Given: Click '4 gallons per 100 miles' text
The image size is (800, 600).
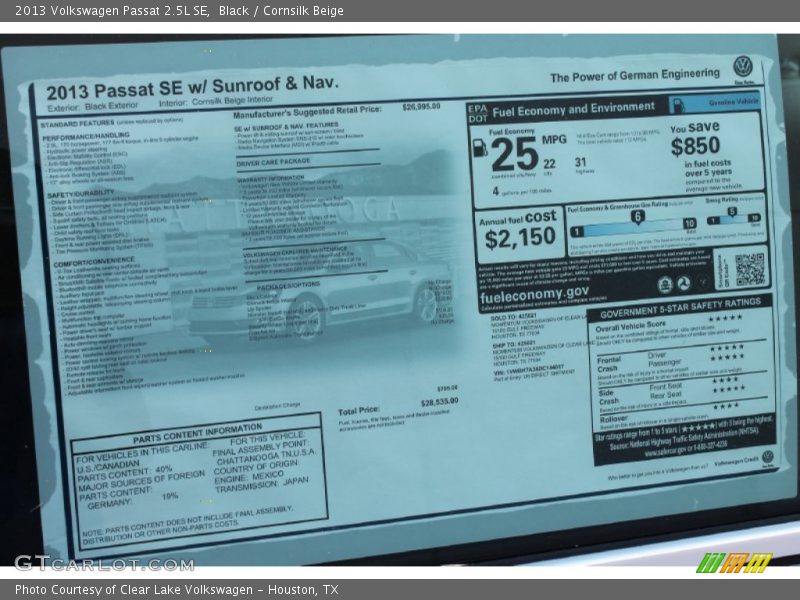Looking at the screenshot, I should [521, 191].
